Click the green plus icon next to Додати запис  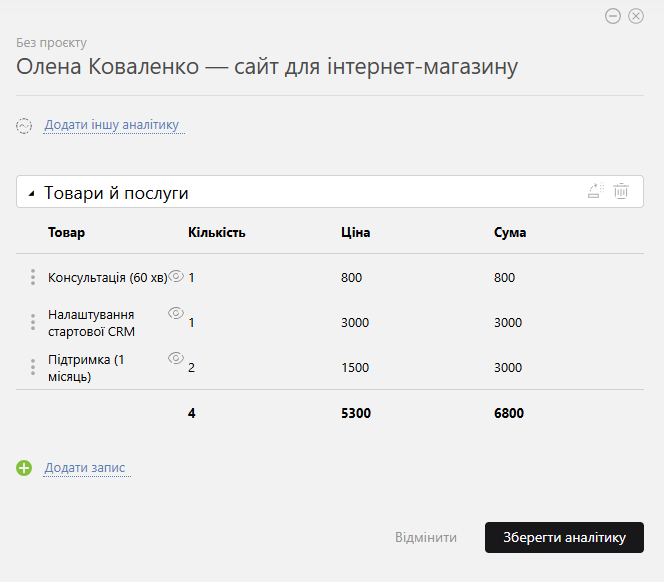24,468
